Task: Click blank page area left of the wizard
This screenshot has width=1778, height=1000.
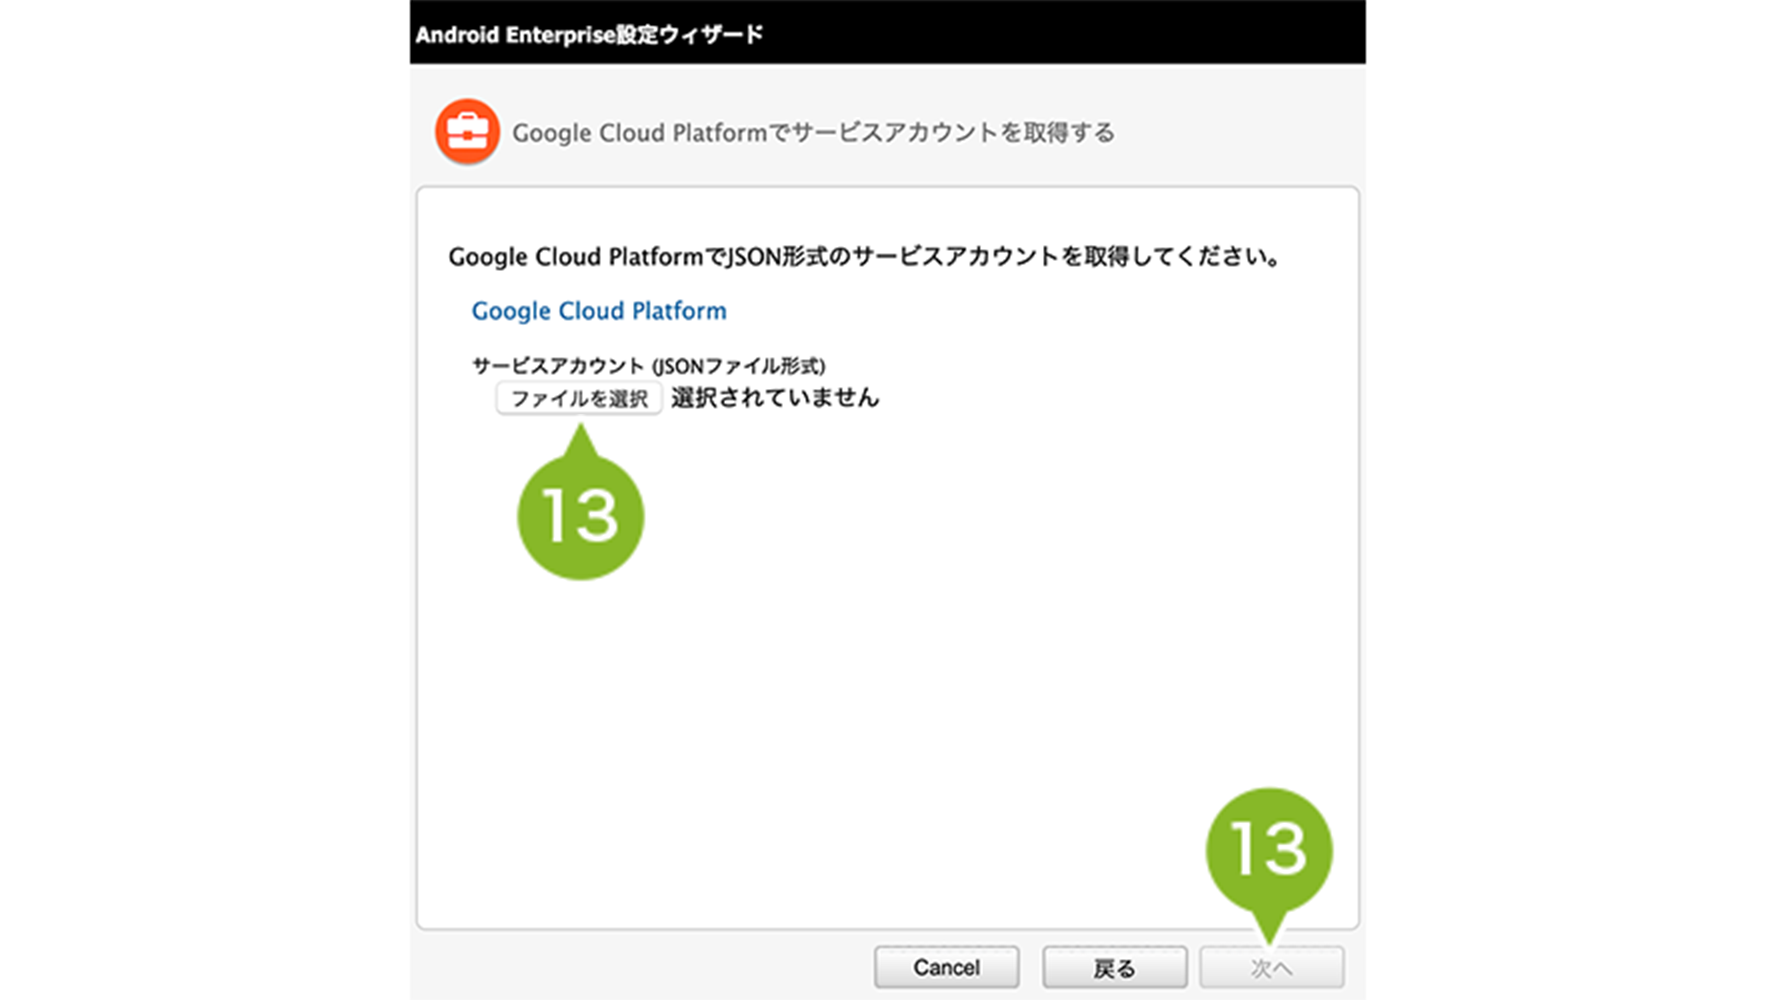Action: point(200,500)
